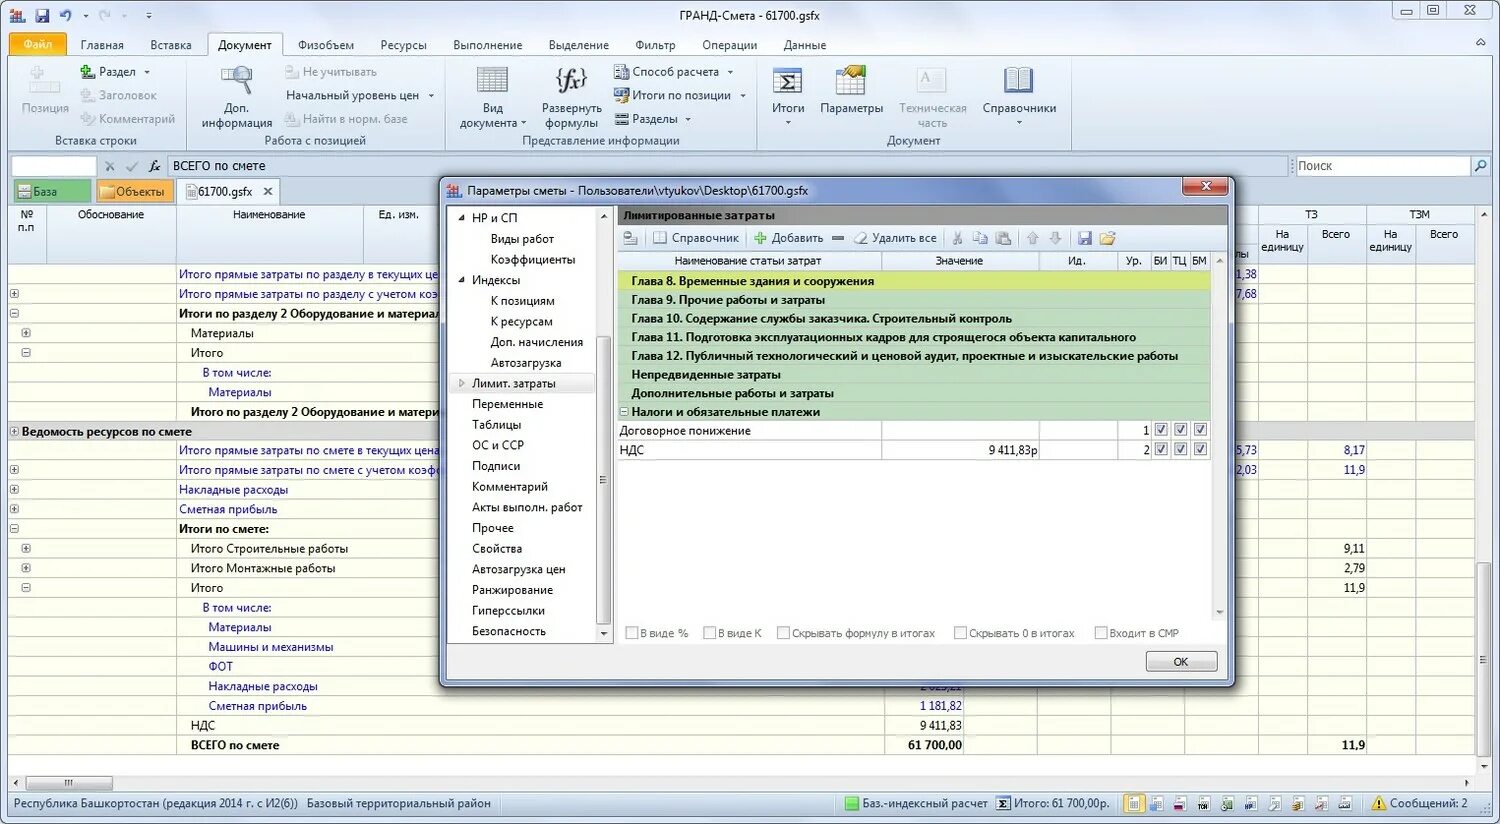Click the open folder icon in dialog toolbar

tap(1107, 238)
